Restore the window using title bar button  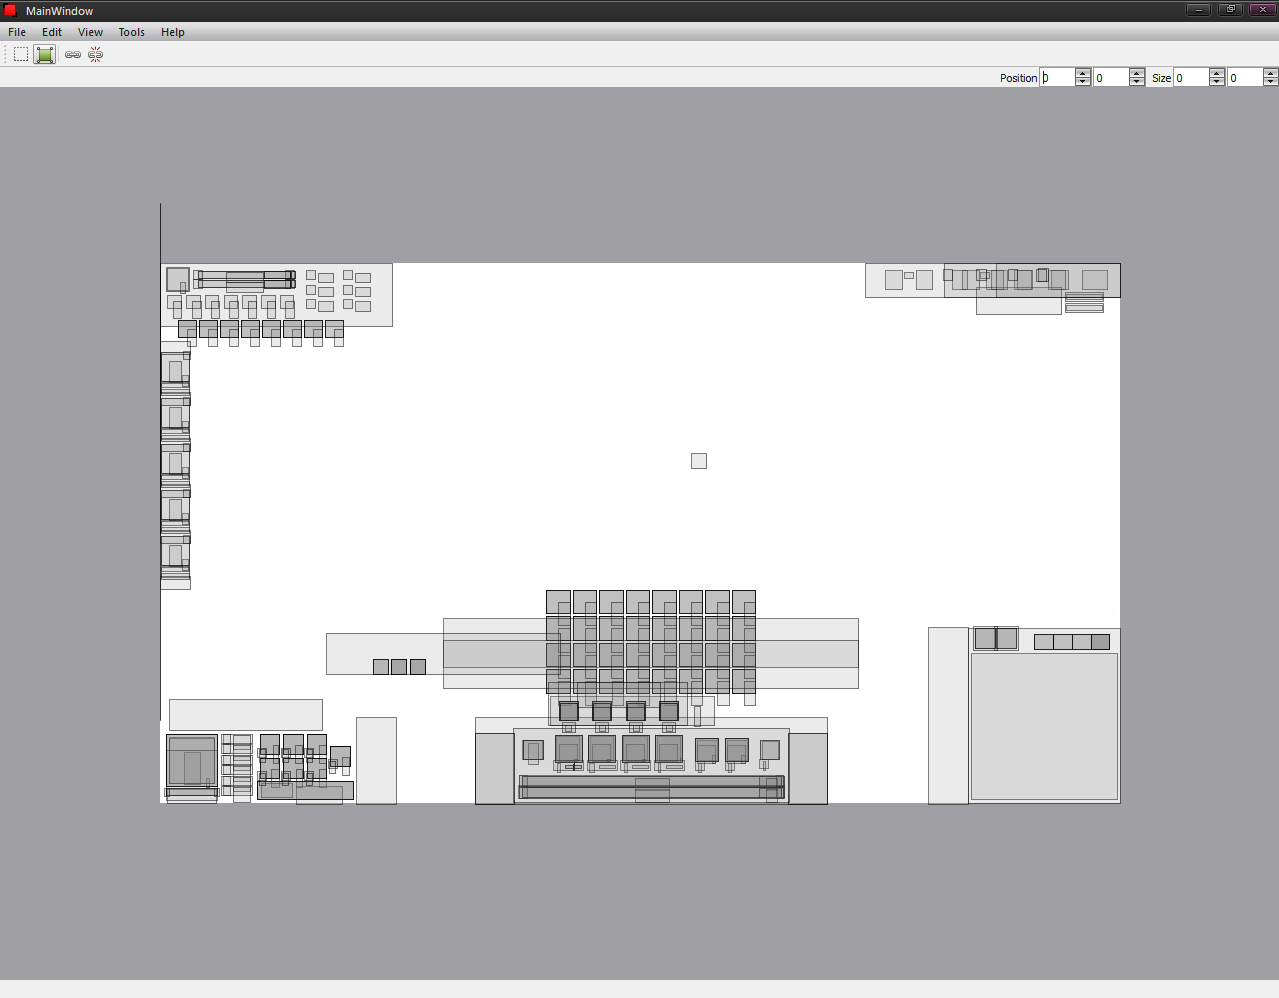coord(1230,9)
